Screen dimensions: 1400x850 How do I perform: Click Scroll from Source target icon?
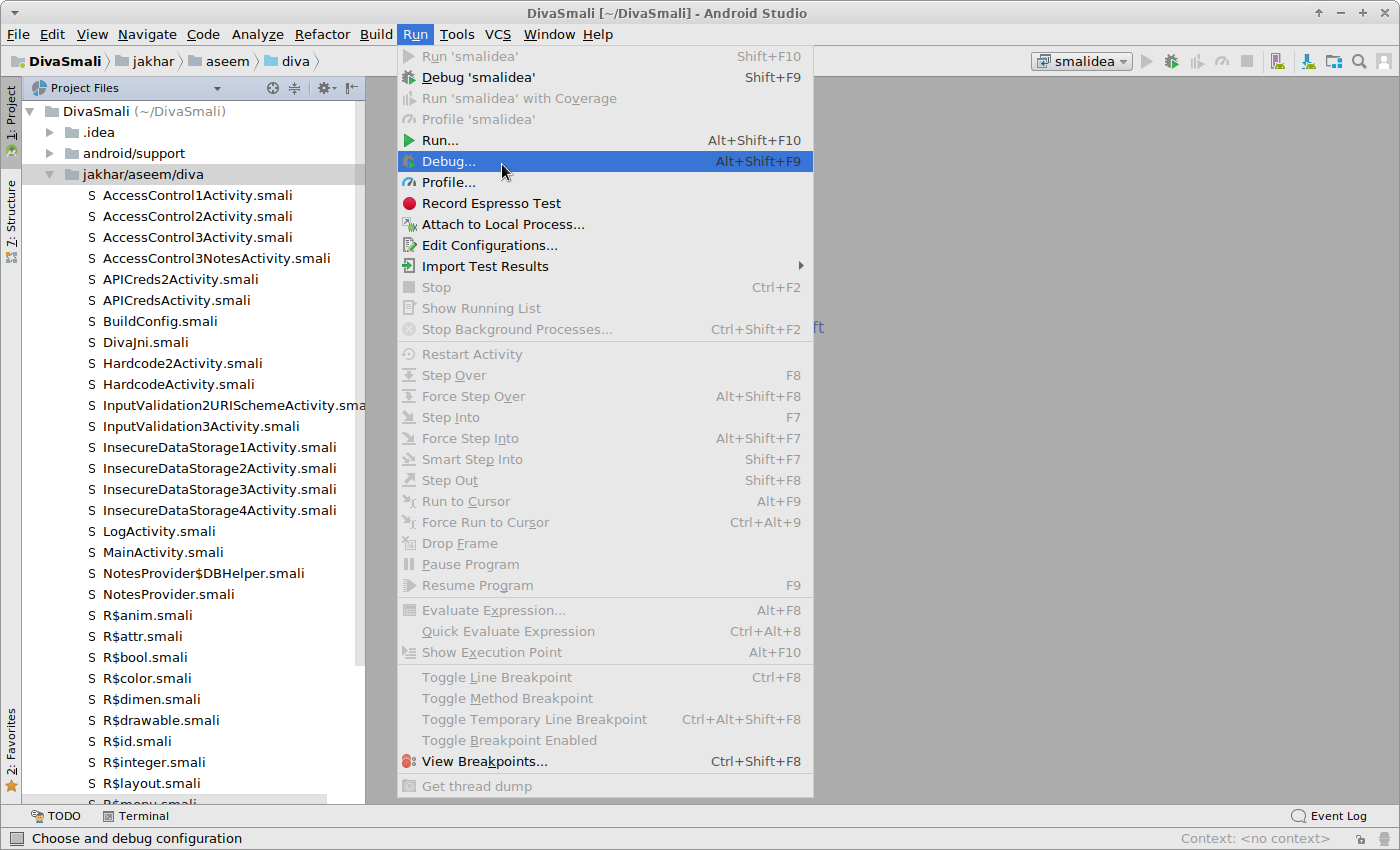pos(273,88)
